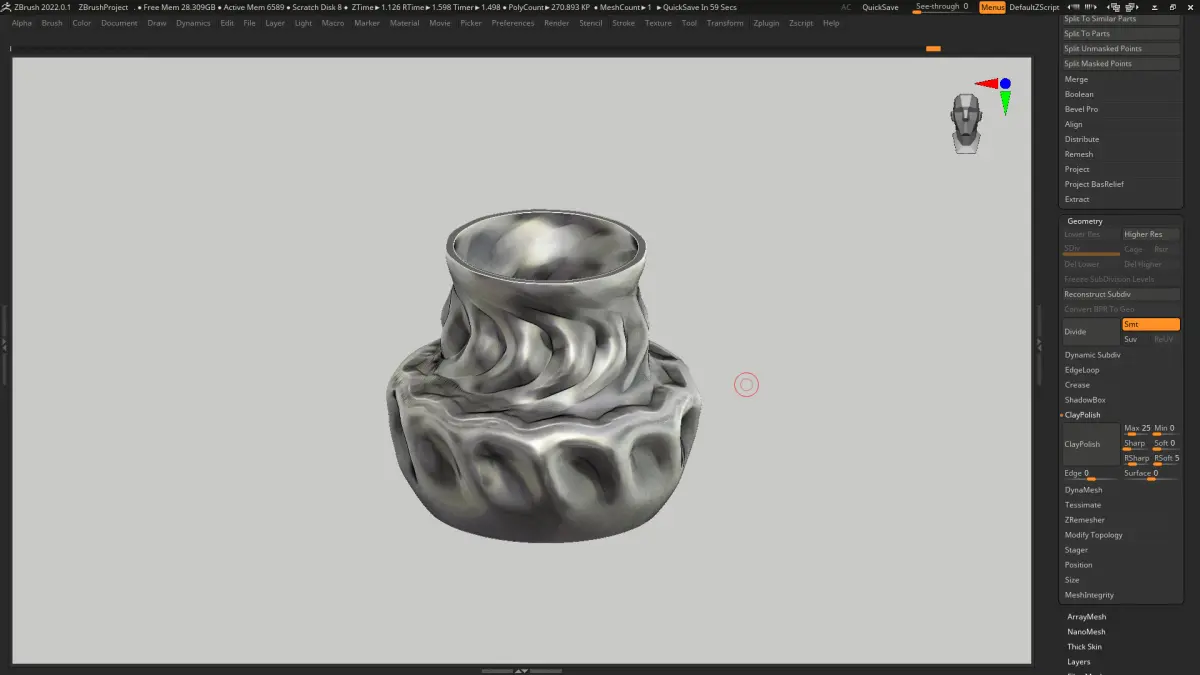Click the Edge 0 slider
1200x675 pixels.
point(1091,474)
